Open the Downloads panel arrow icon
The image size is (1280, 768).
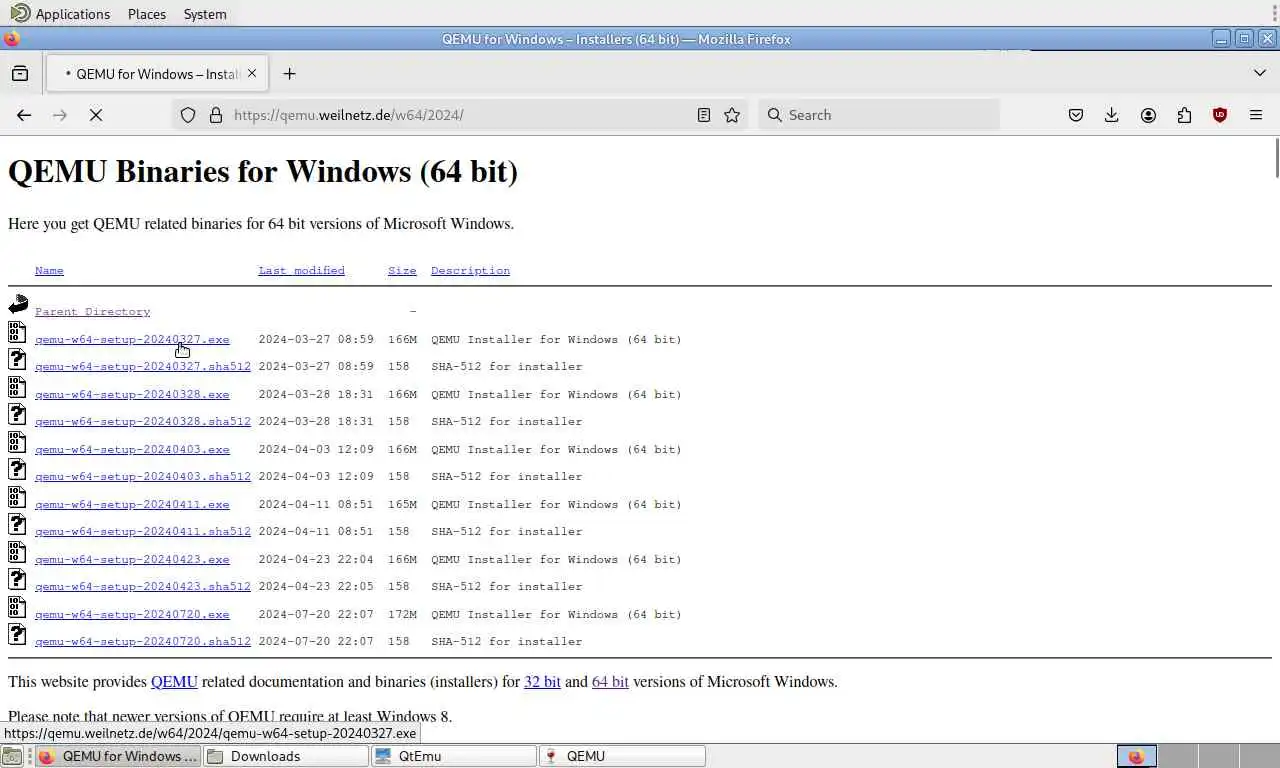(1112, 115)
